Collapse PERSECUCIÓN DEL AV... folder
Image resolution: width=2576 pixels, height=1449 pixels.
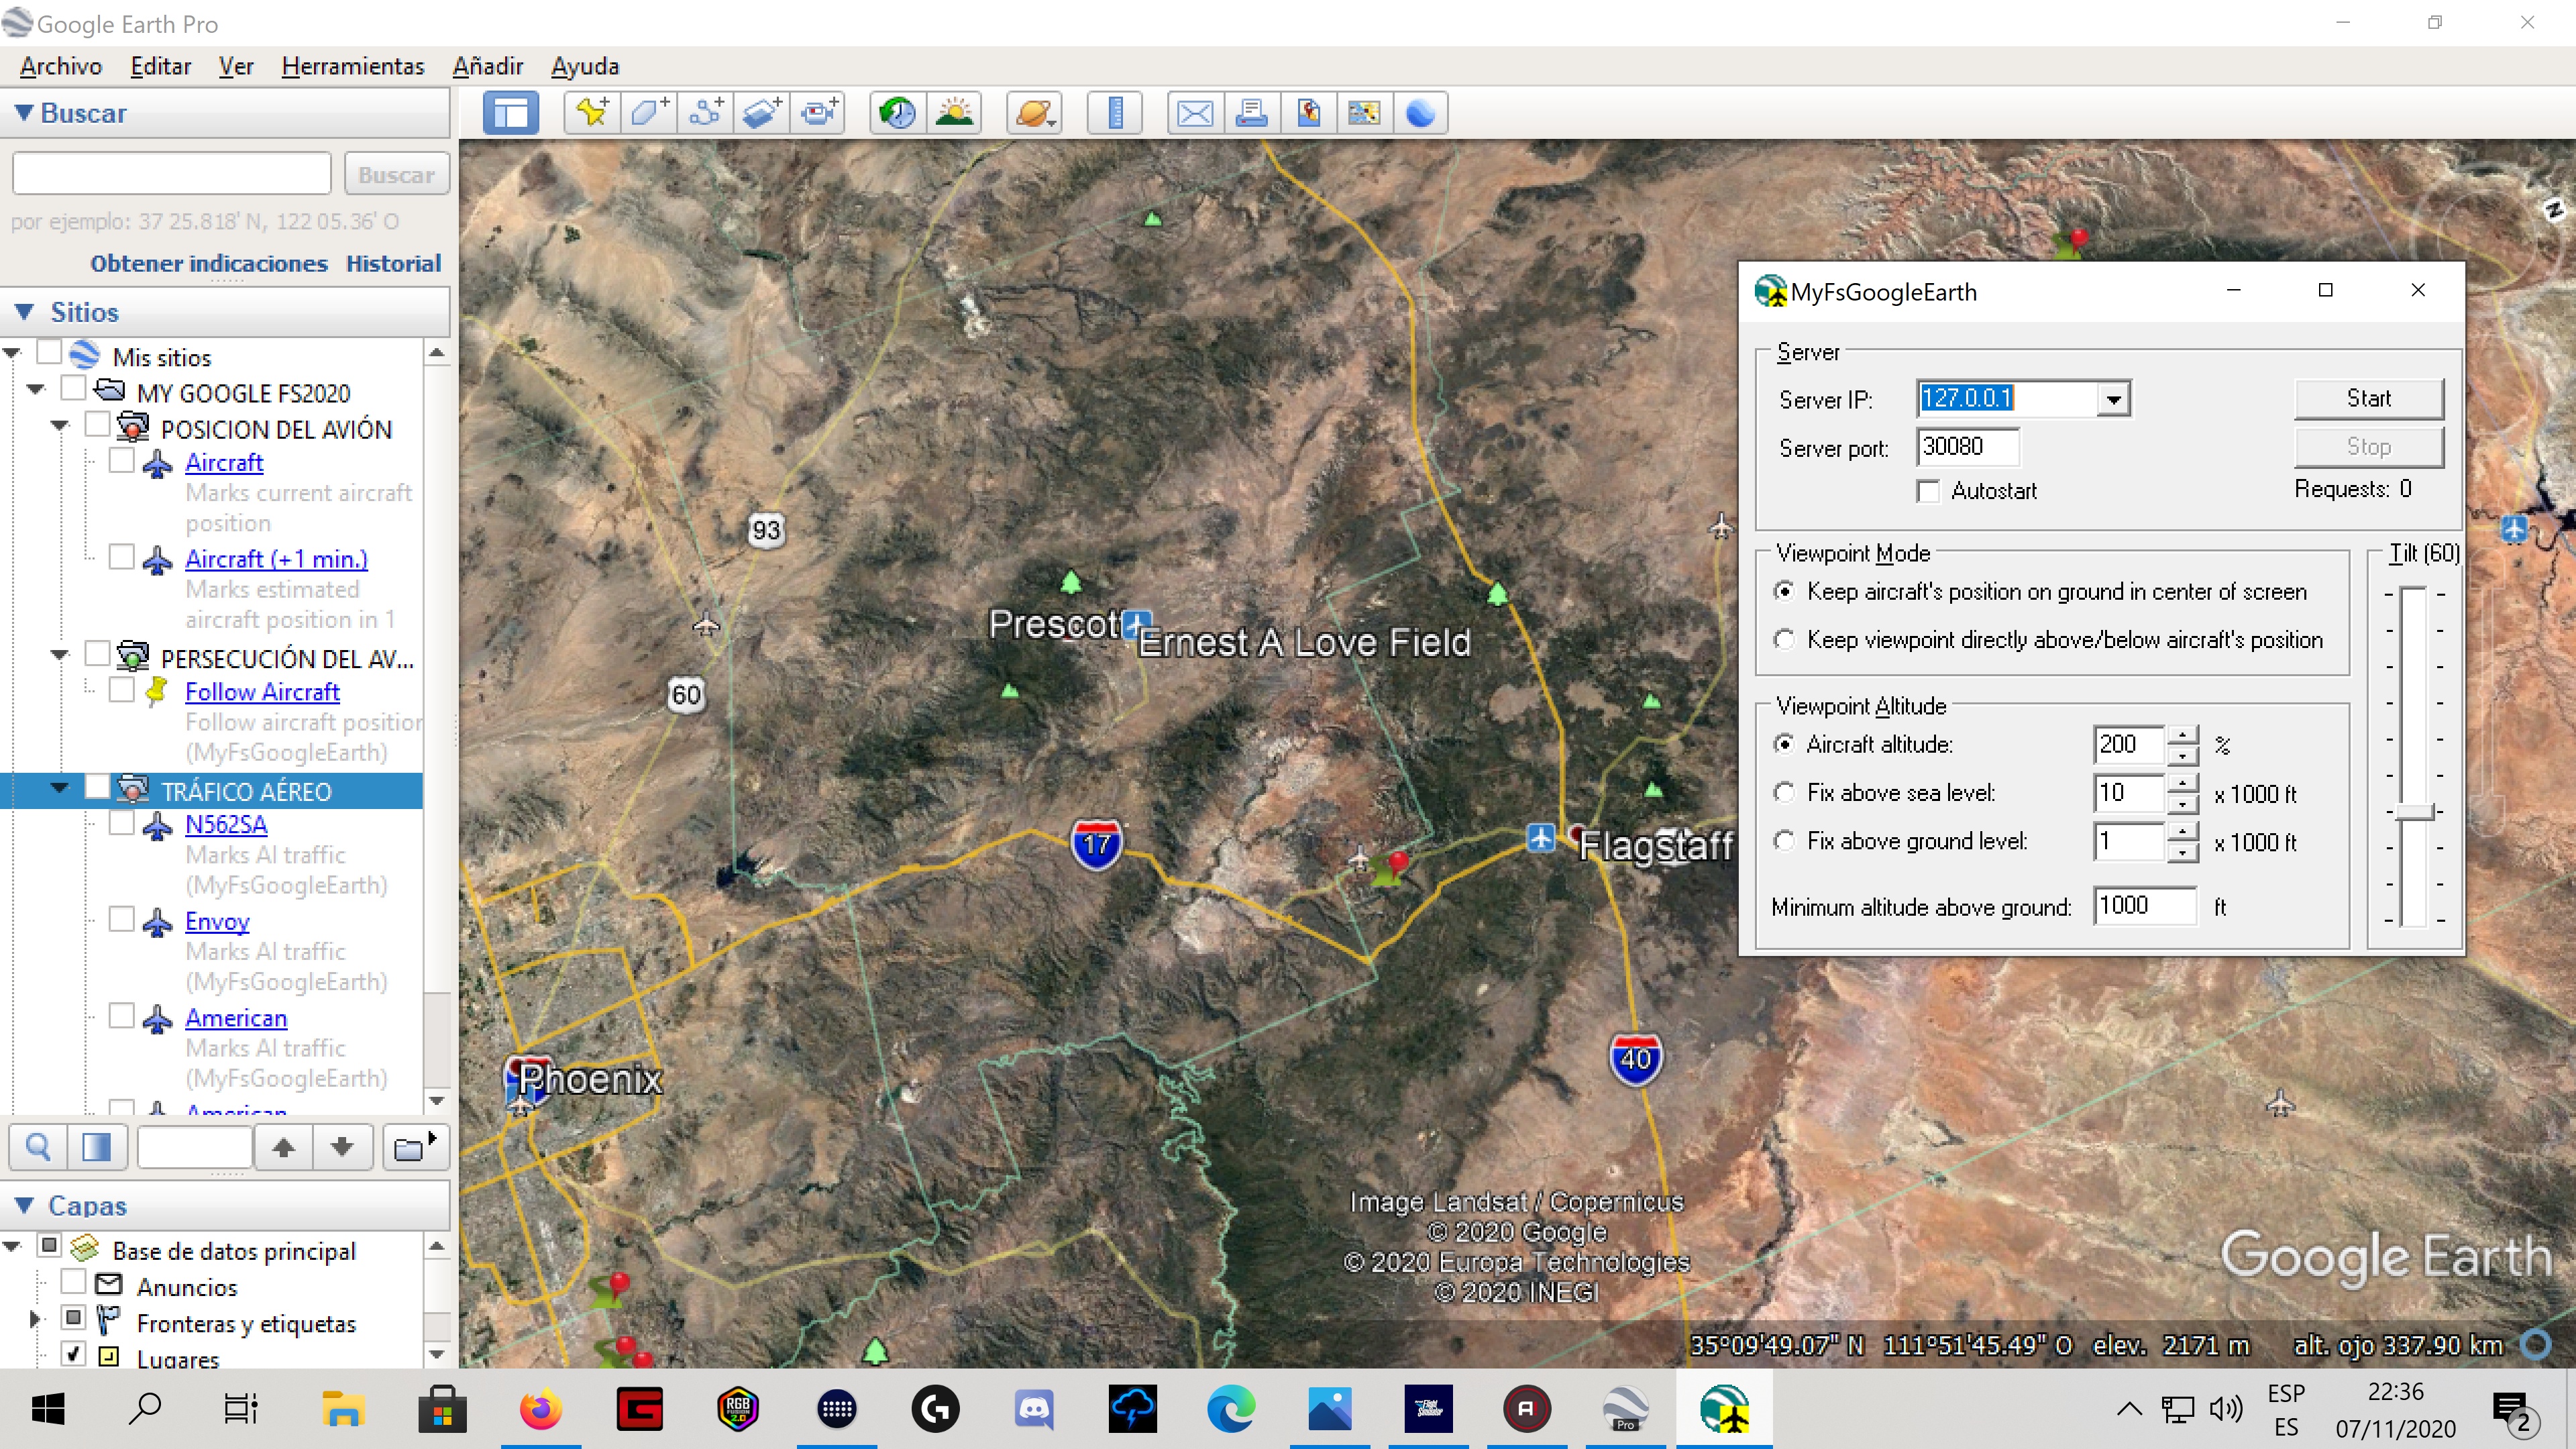[x=60, y=655]
